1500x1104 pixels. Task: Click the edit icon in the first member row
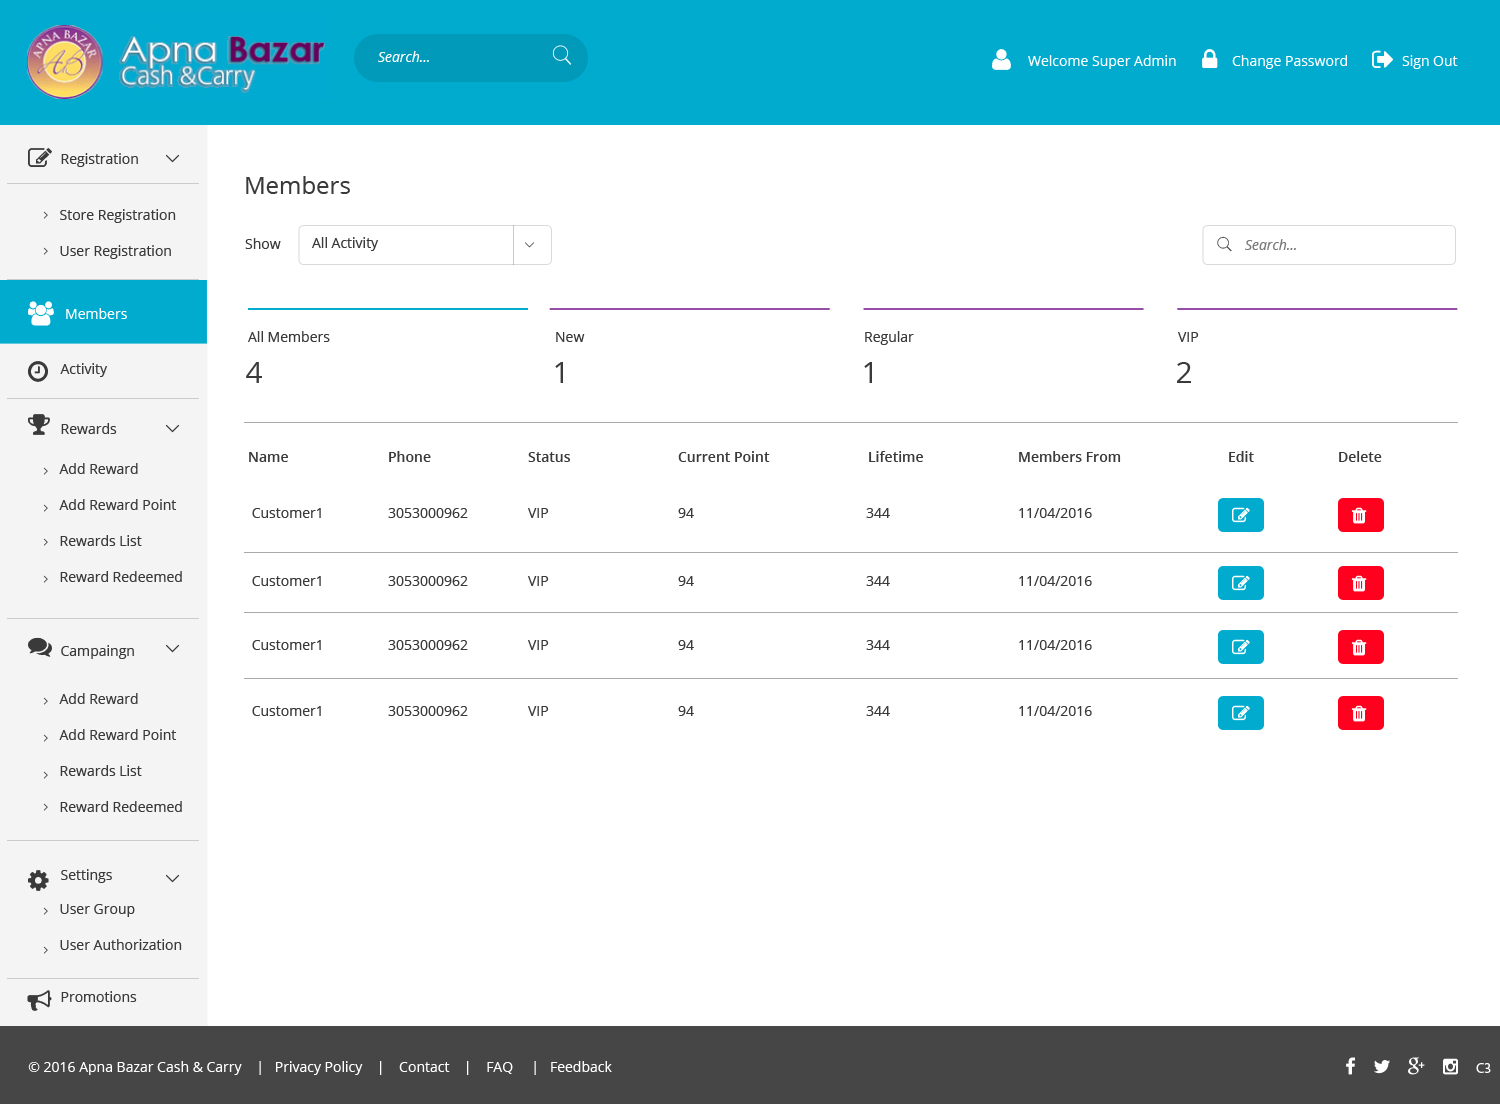point(1240,515)
